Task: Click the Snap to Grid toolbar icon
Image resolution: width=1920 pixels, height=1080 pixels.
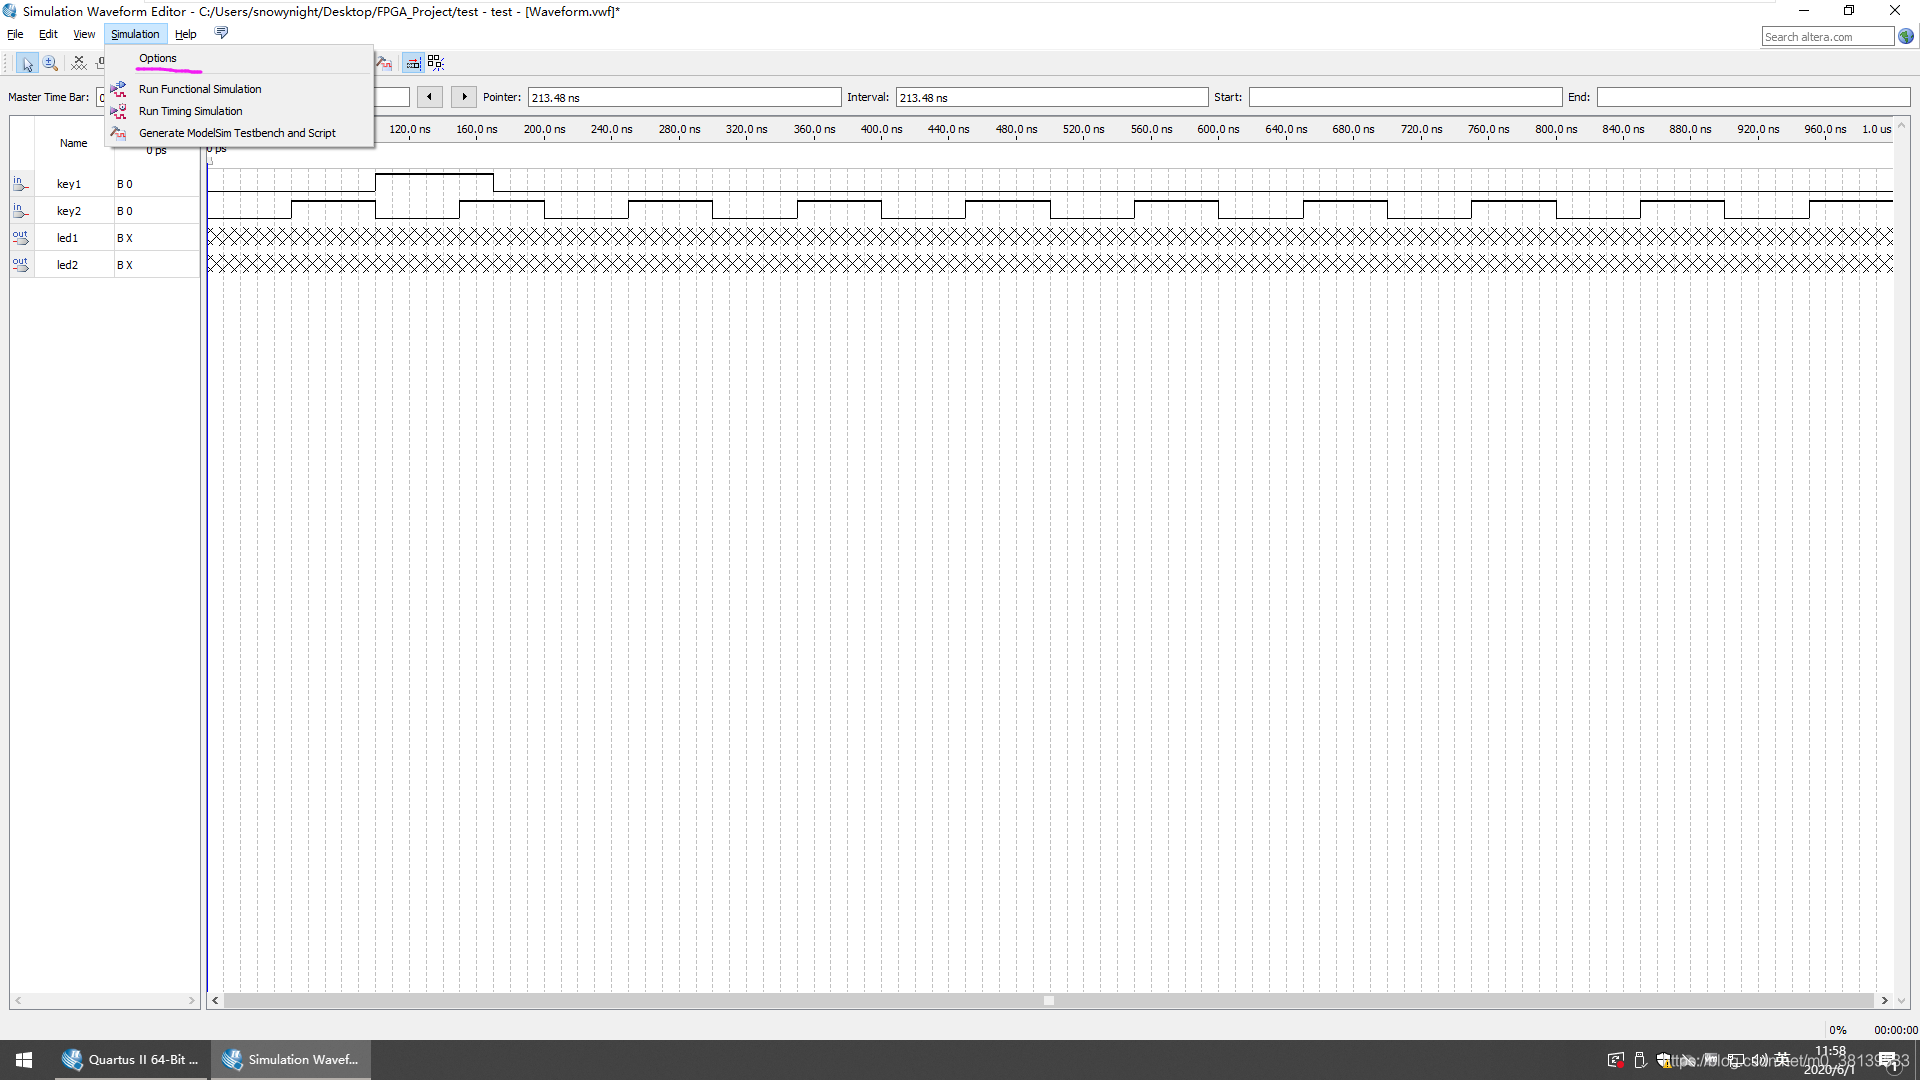Action: pyautogui.click(x=412, y=63)
